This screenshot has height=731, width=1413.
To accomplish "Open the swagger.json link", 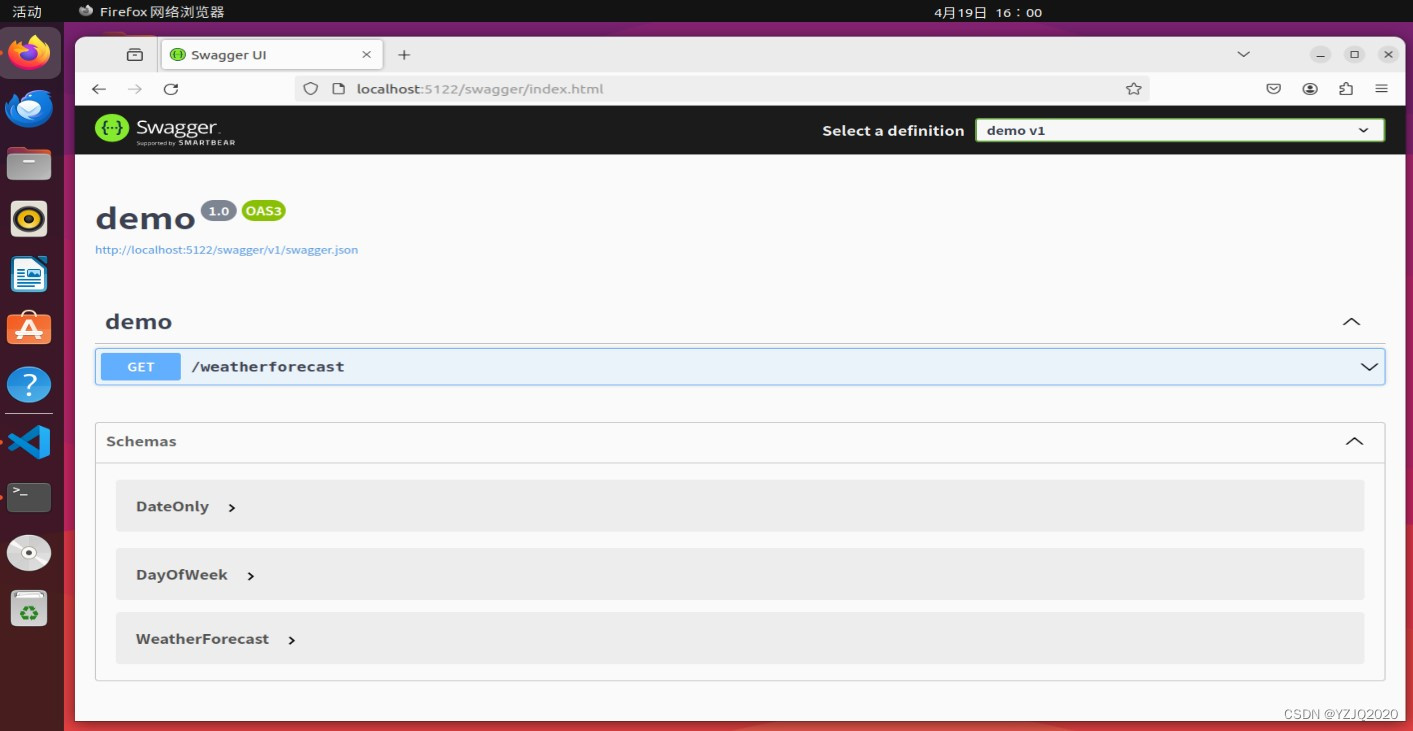I will tap(226, 250).
